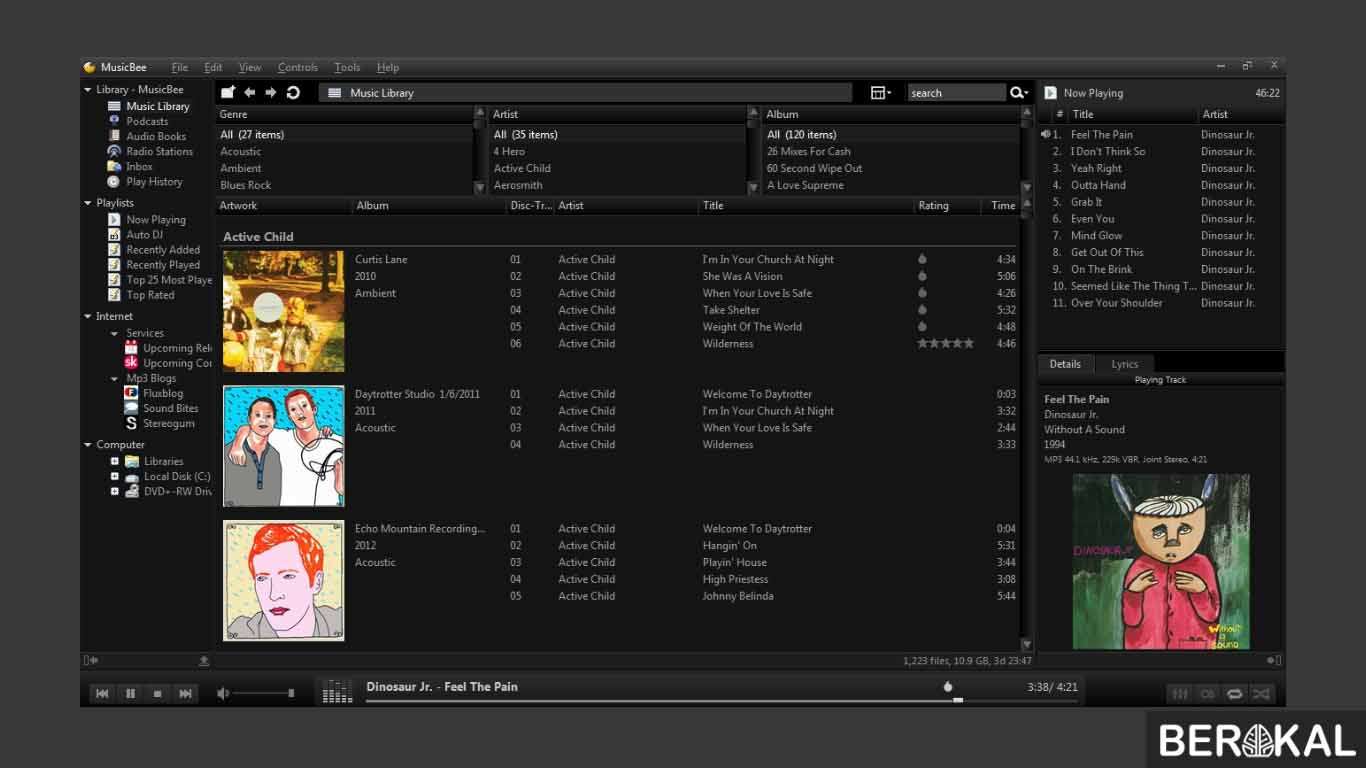Go forward with the right arrow icon

pyautogui.click(x=271, y=92)
